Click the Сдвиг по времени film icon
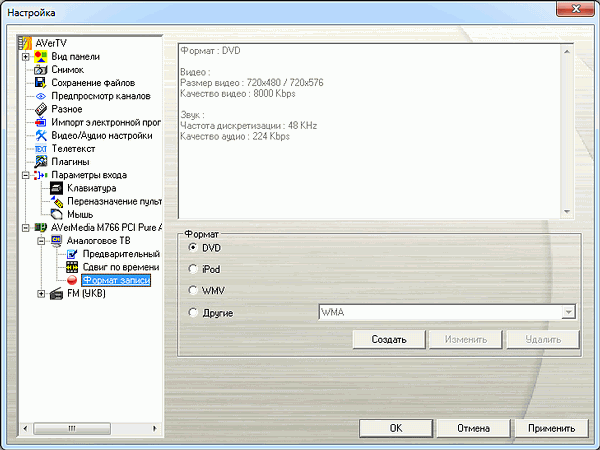600x450 pixels. point(72,267)
